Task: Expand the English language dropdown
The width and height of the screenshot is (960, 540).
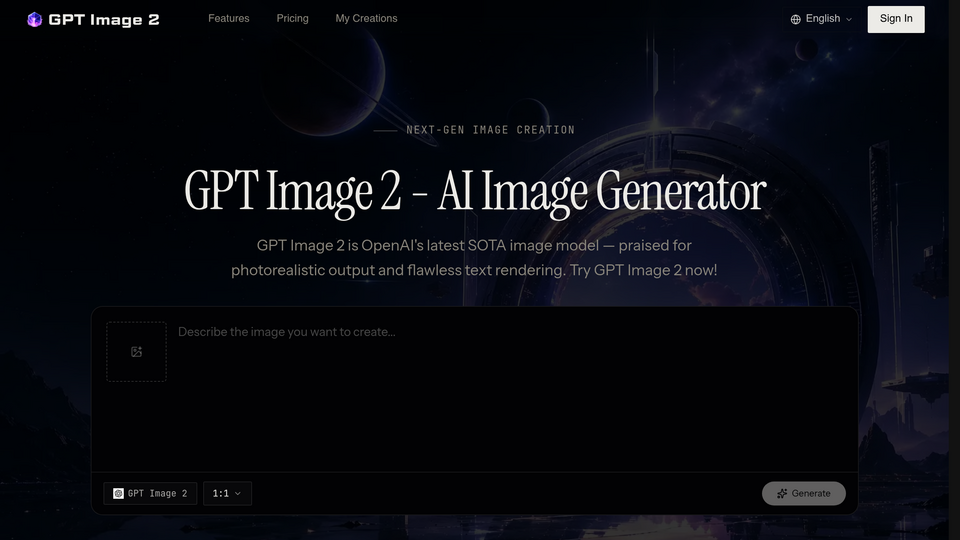Action: 821,19
